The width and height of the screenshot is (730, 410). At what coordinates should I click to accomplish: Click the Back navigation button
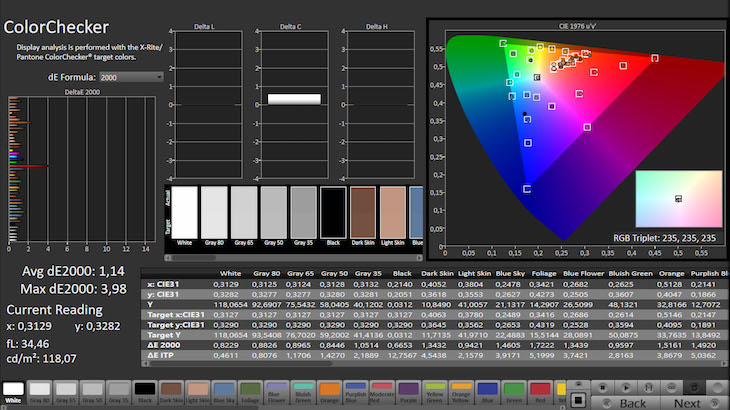point(632,403)
